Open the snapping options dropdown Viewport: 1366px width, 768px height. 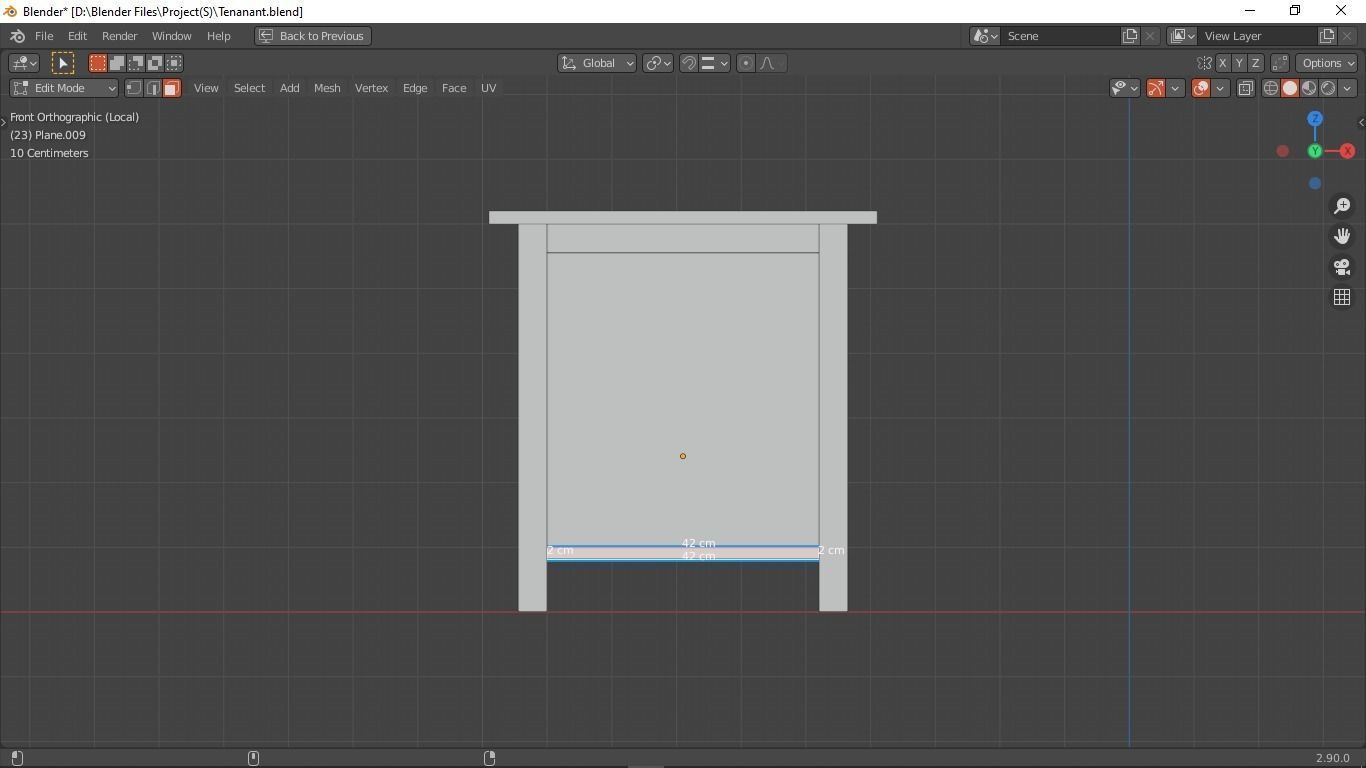(714, 63)
